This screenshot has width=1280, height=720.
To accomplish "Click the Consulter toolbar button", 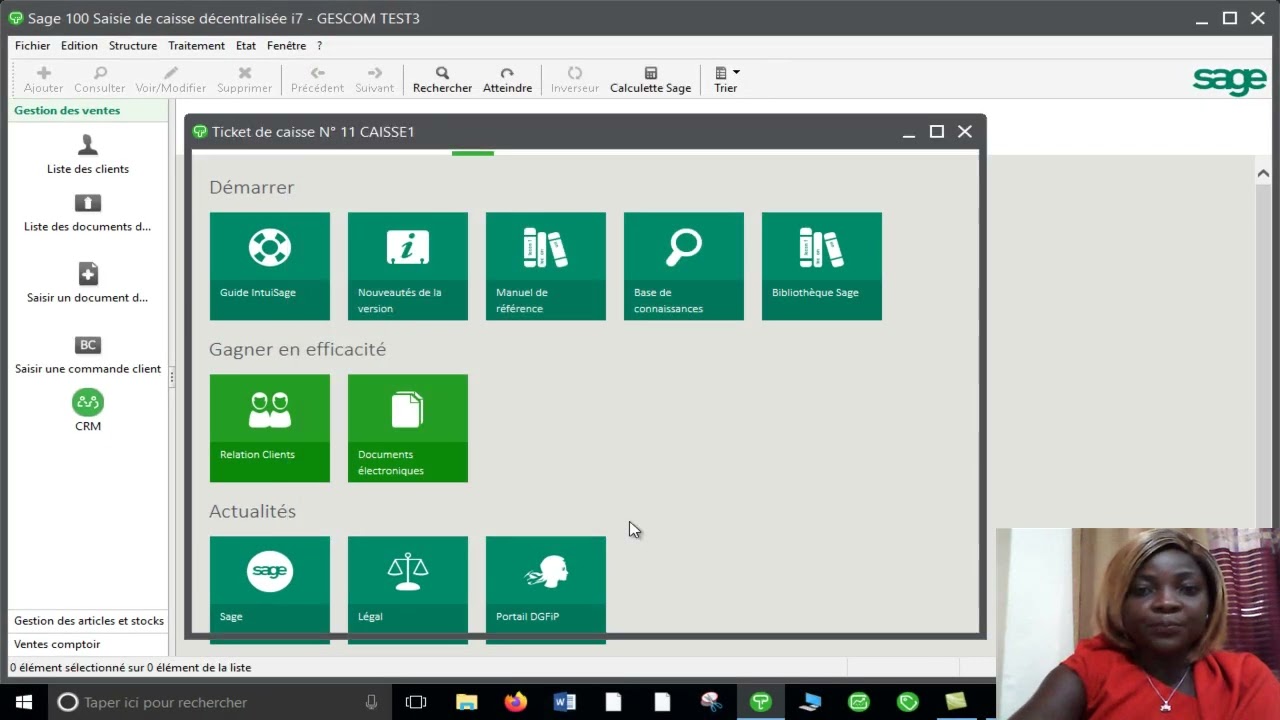I will click(x=100, y=80).
